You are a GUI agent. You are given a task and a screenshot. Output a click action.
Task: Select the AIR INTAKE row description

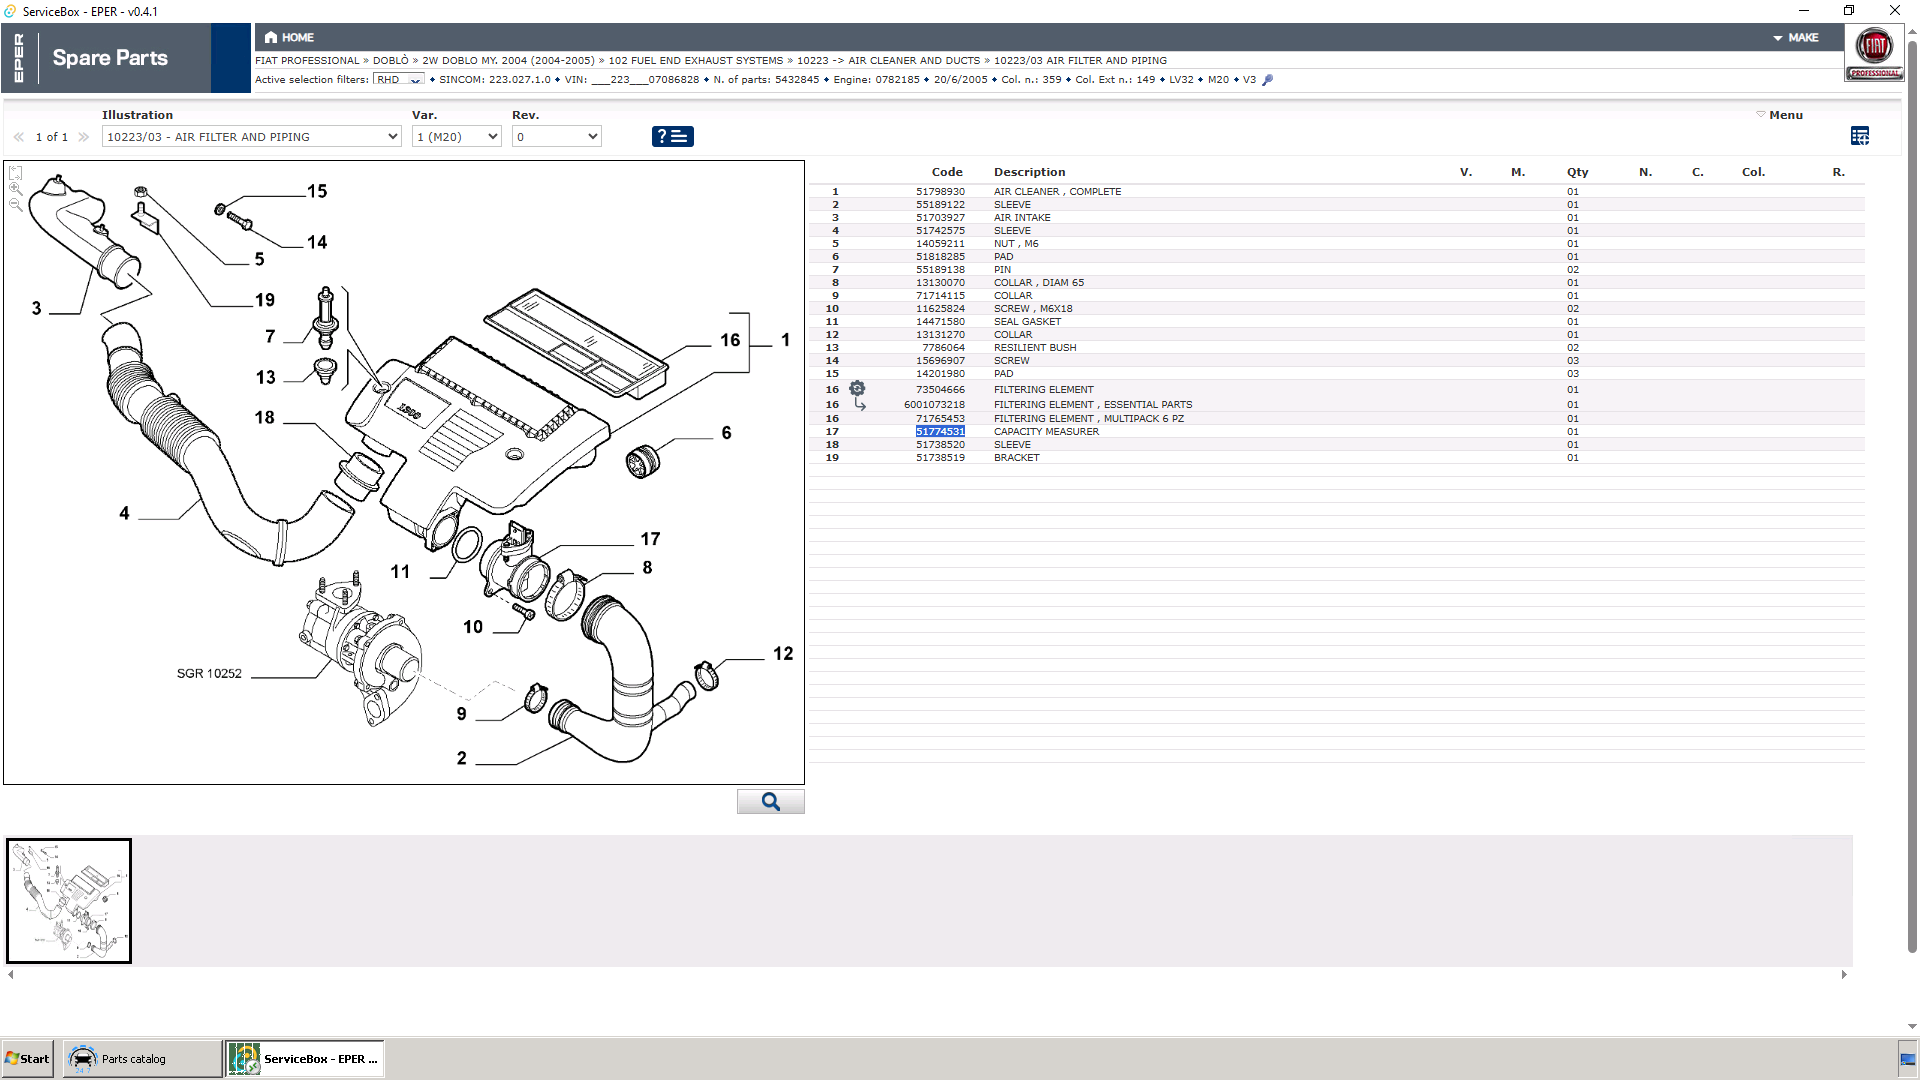click(1022, 218)
